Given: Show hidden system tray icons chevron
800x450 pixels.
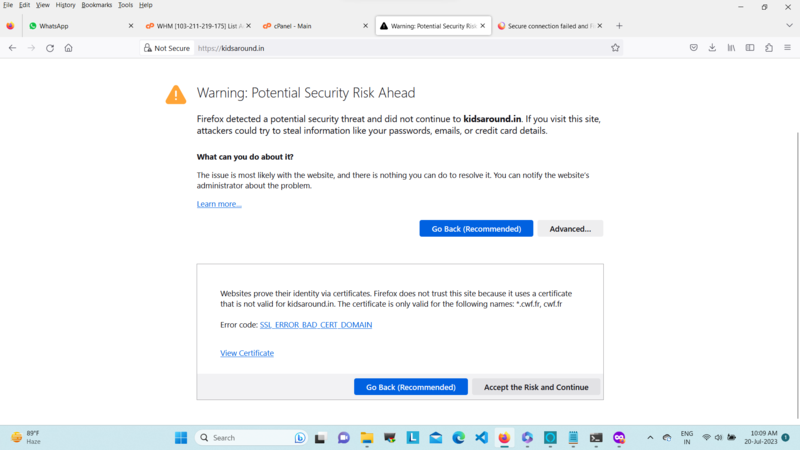Looking at the screenshot, I should point(650,438).
